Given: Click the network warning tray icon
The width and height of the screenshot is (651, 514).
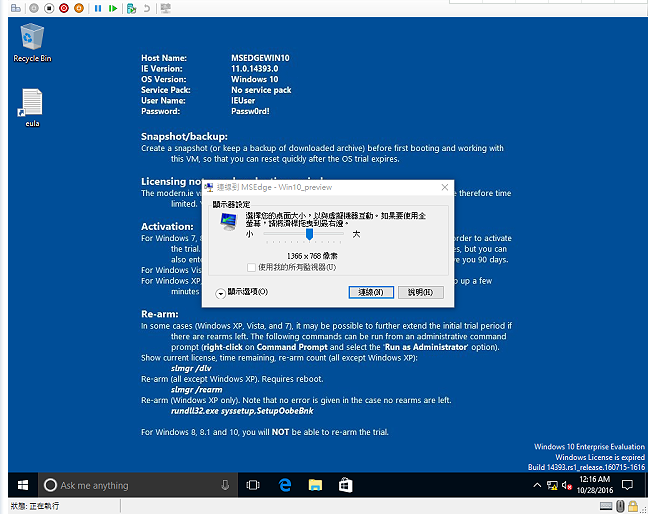Looking at the screenshot, I should (552, 485).
